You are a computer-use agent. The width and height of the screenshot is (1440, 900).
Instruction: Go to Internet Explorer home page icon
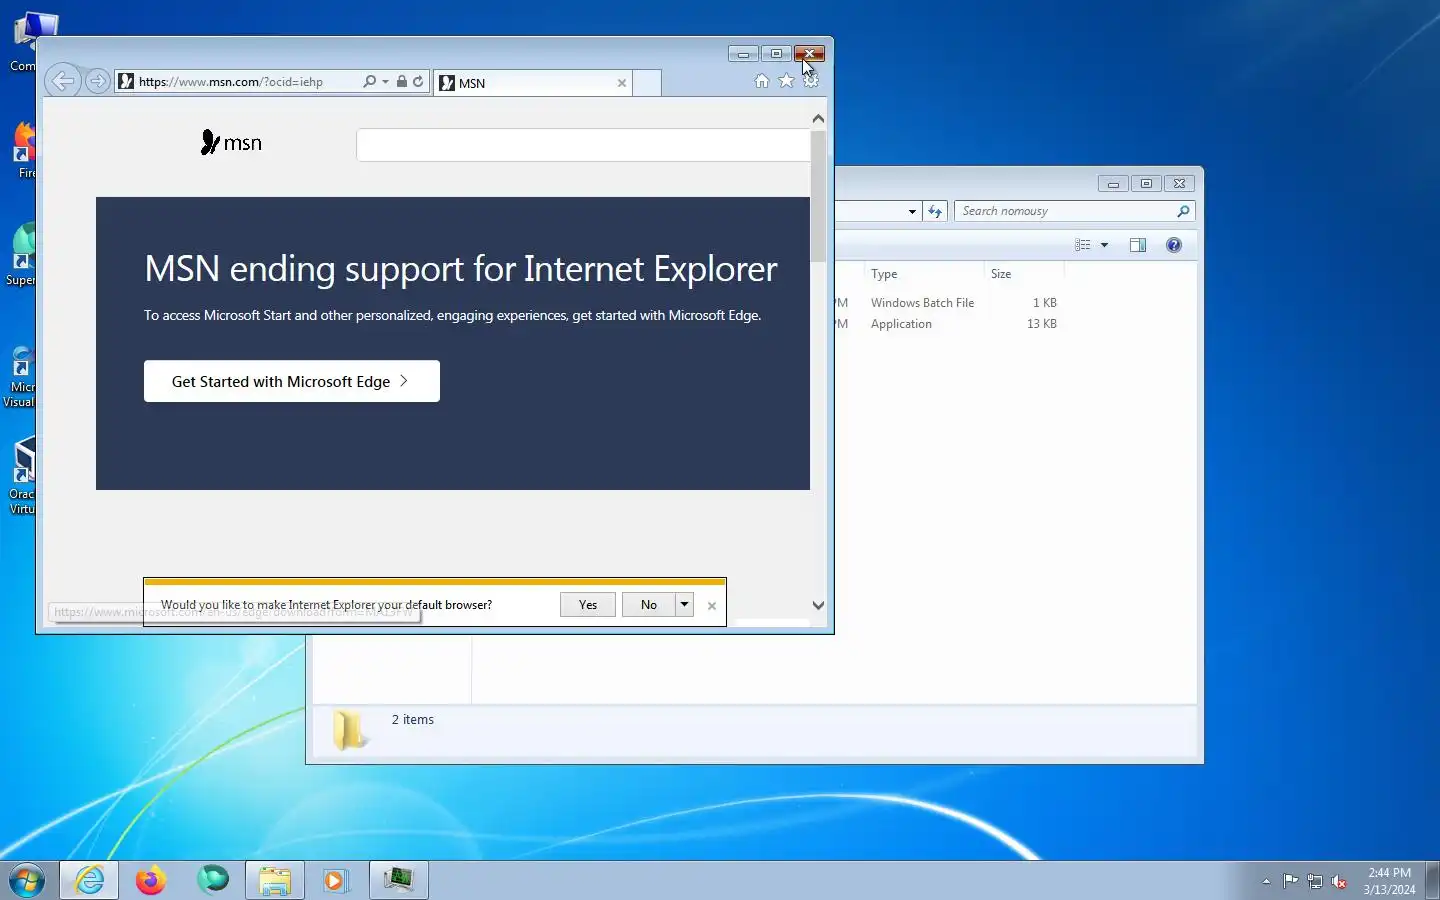[762, 81]
